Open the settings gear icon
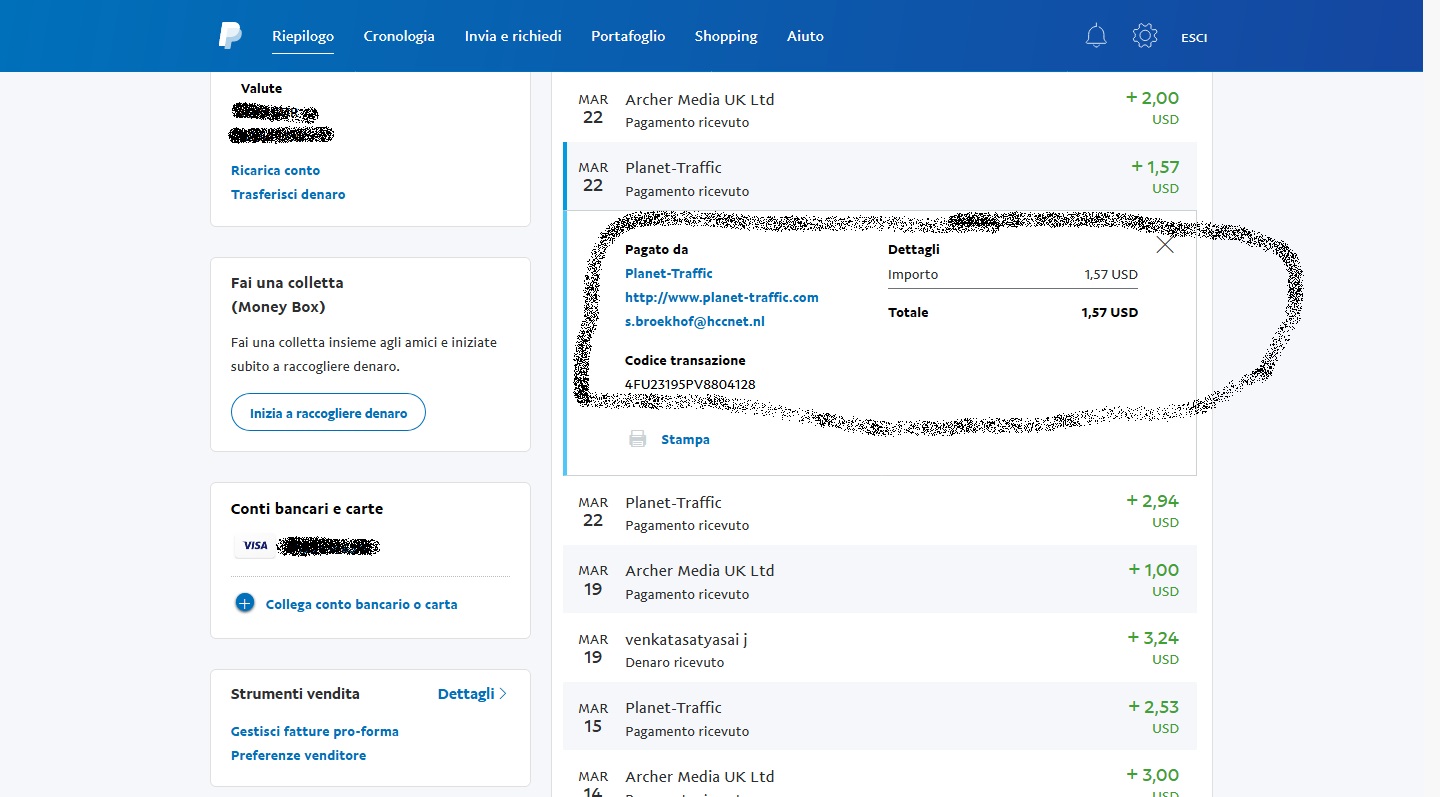This screenshot has width=1440, height=797. (x=1145, y=36)
